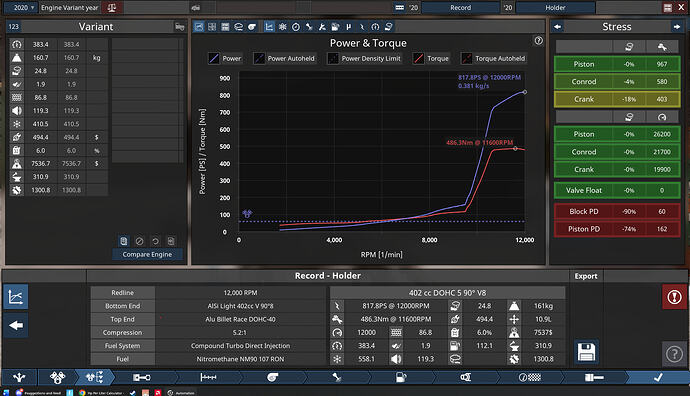Image resolution: width=690 pixels, height=396 pixels.
Task: Click the Variant panel folder icon
Action: [x=180, y=27]
